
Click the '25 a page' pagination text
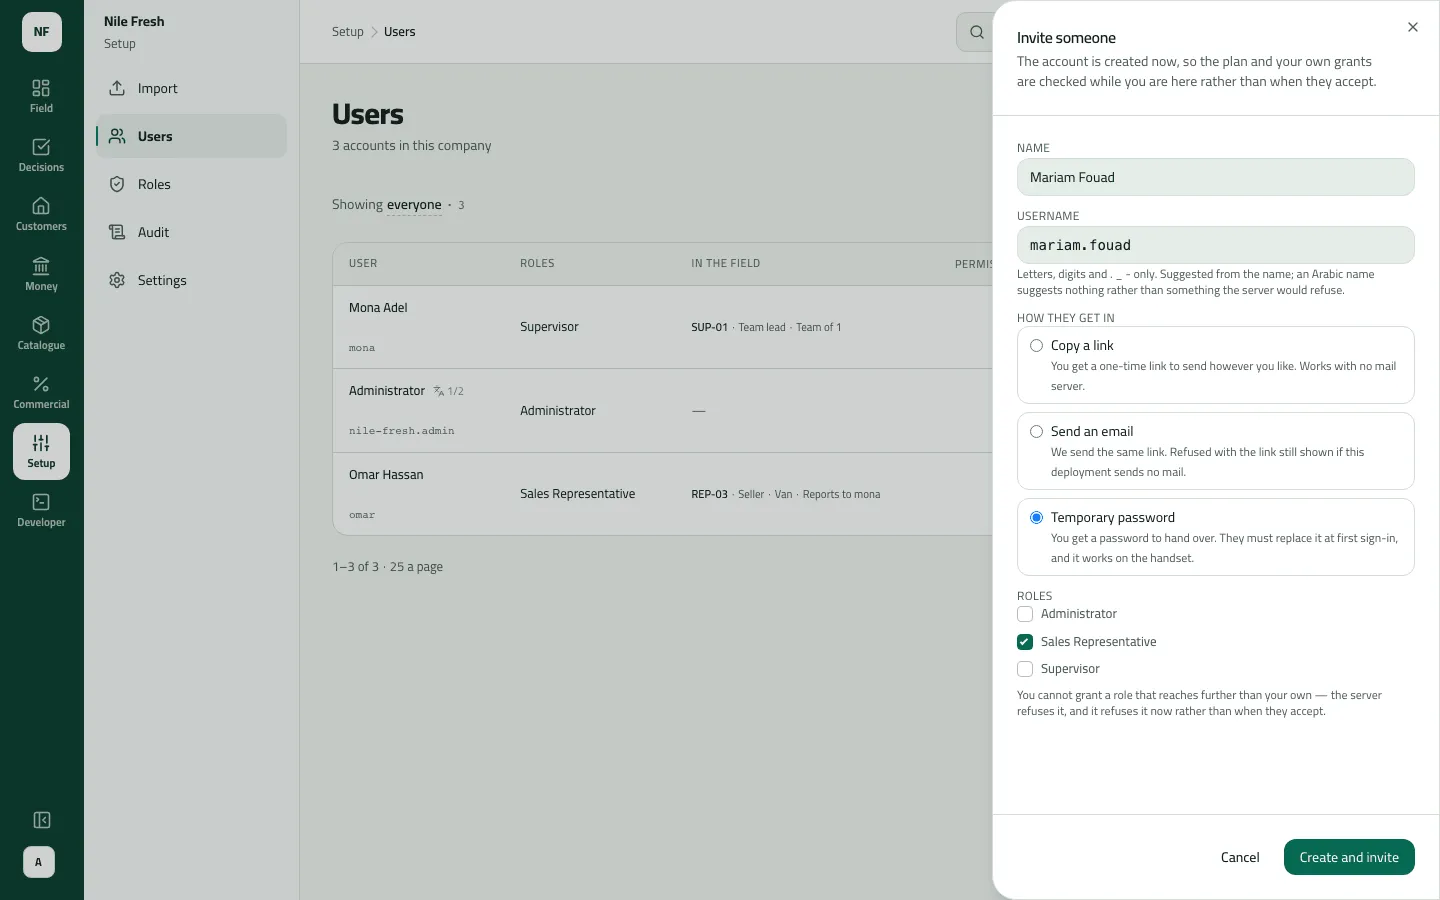tap(416, 567)
